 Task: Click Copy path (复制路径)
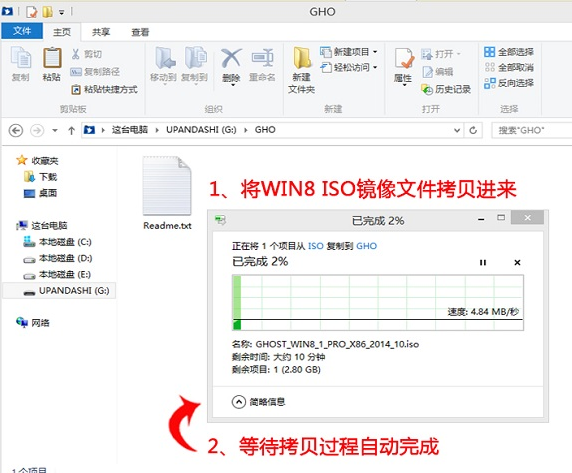[95, 72]
